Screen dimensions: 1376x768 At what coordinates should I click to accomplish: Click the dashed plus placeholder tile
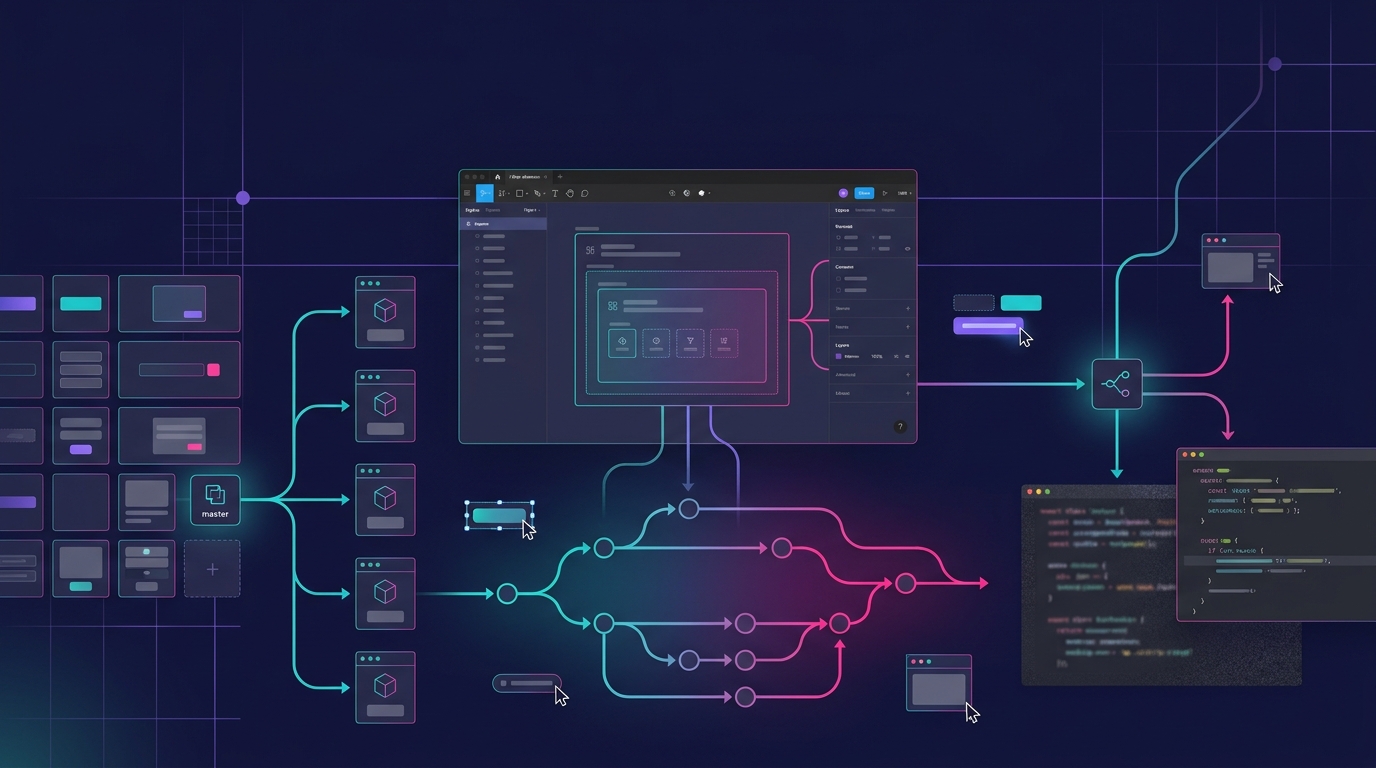tap(212, 569)
